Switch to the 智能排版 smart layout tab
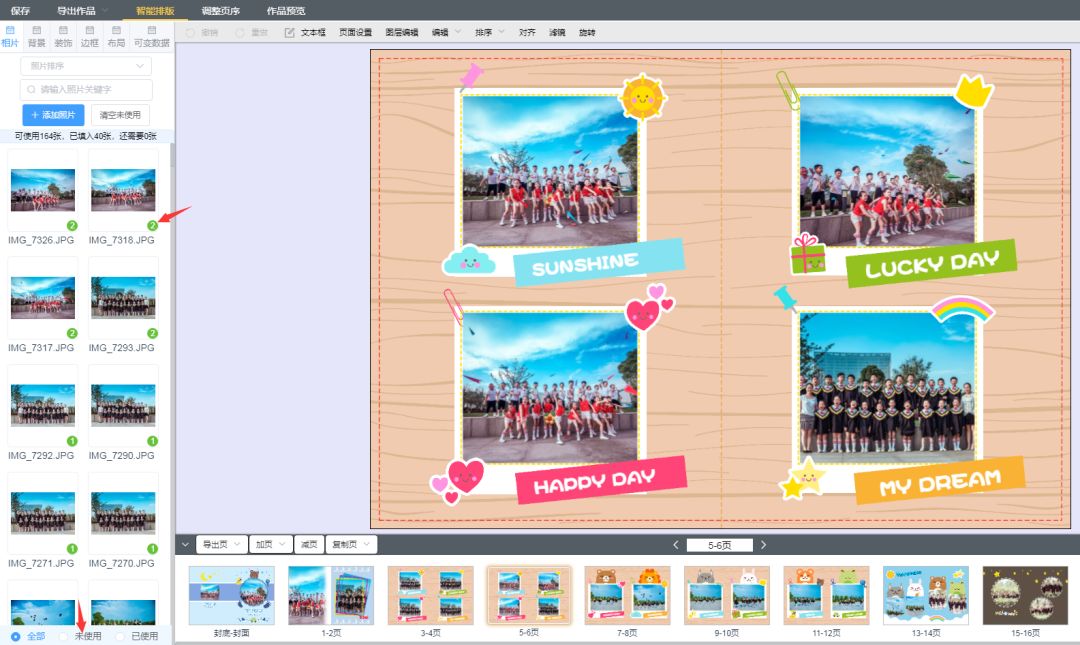1080x645 pixels. point(155,10)
